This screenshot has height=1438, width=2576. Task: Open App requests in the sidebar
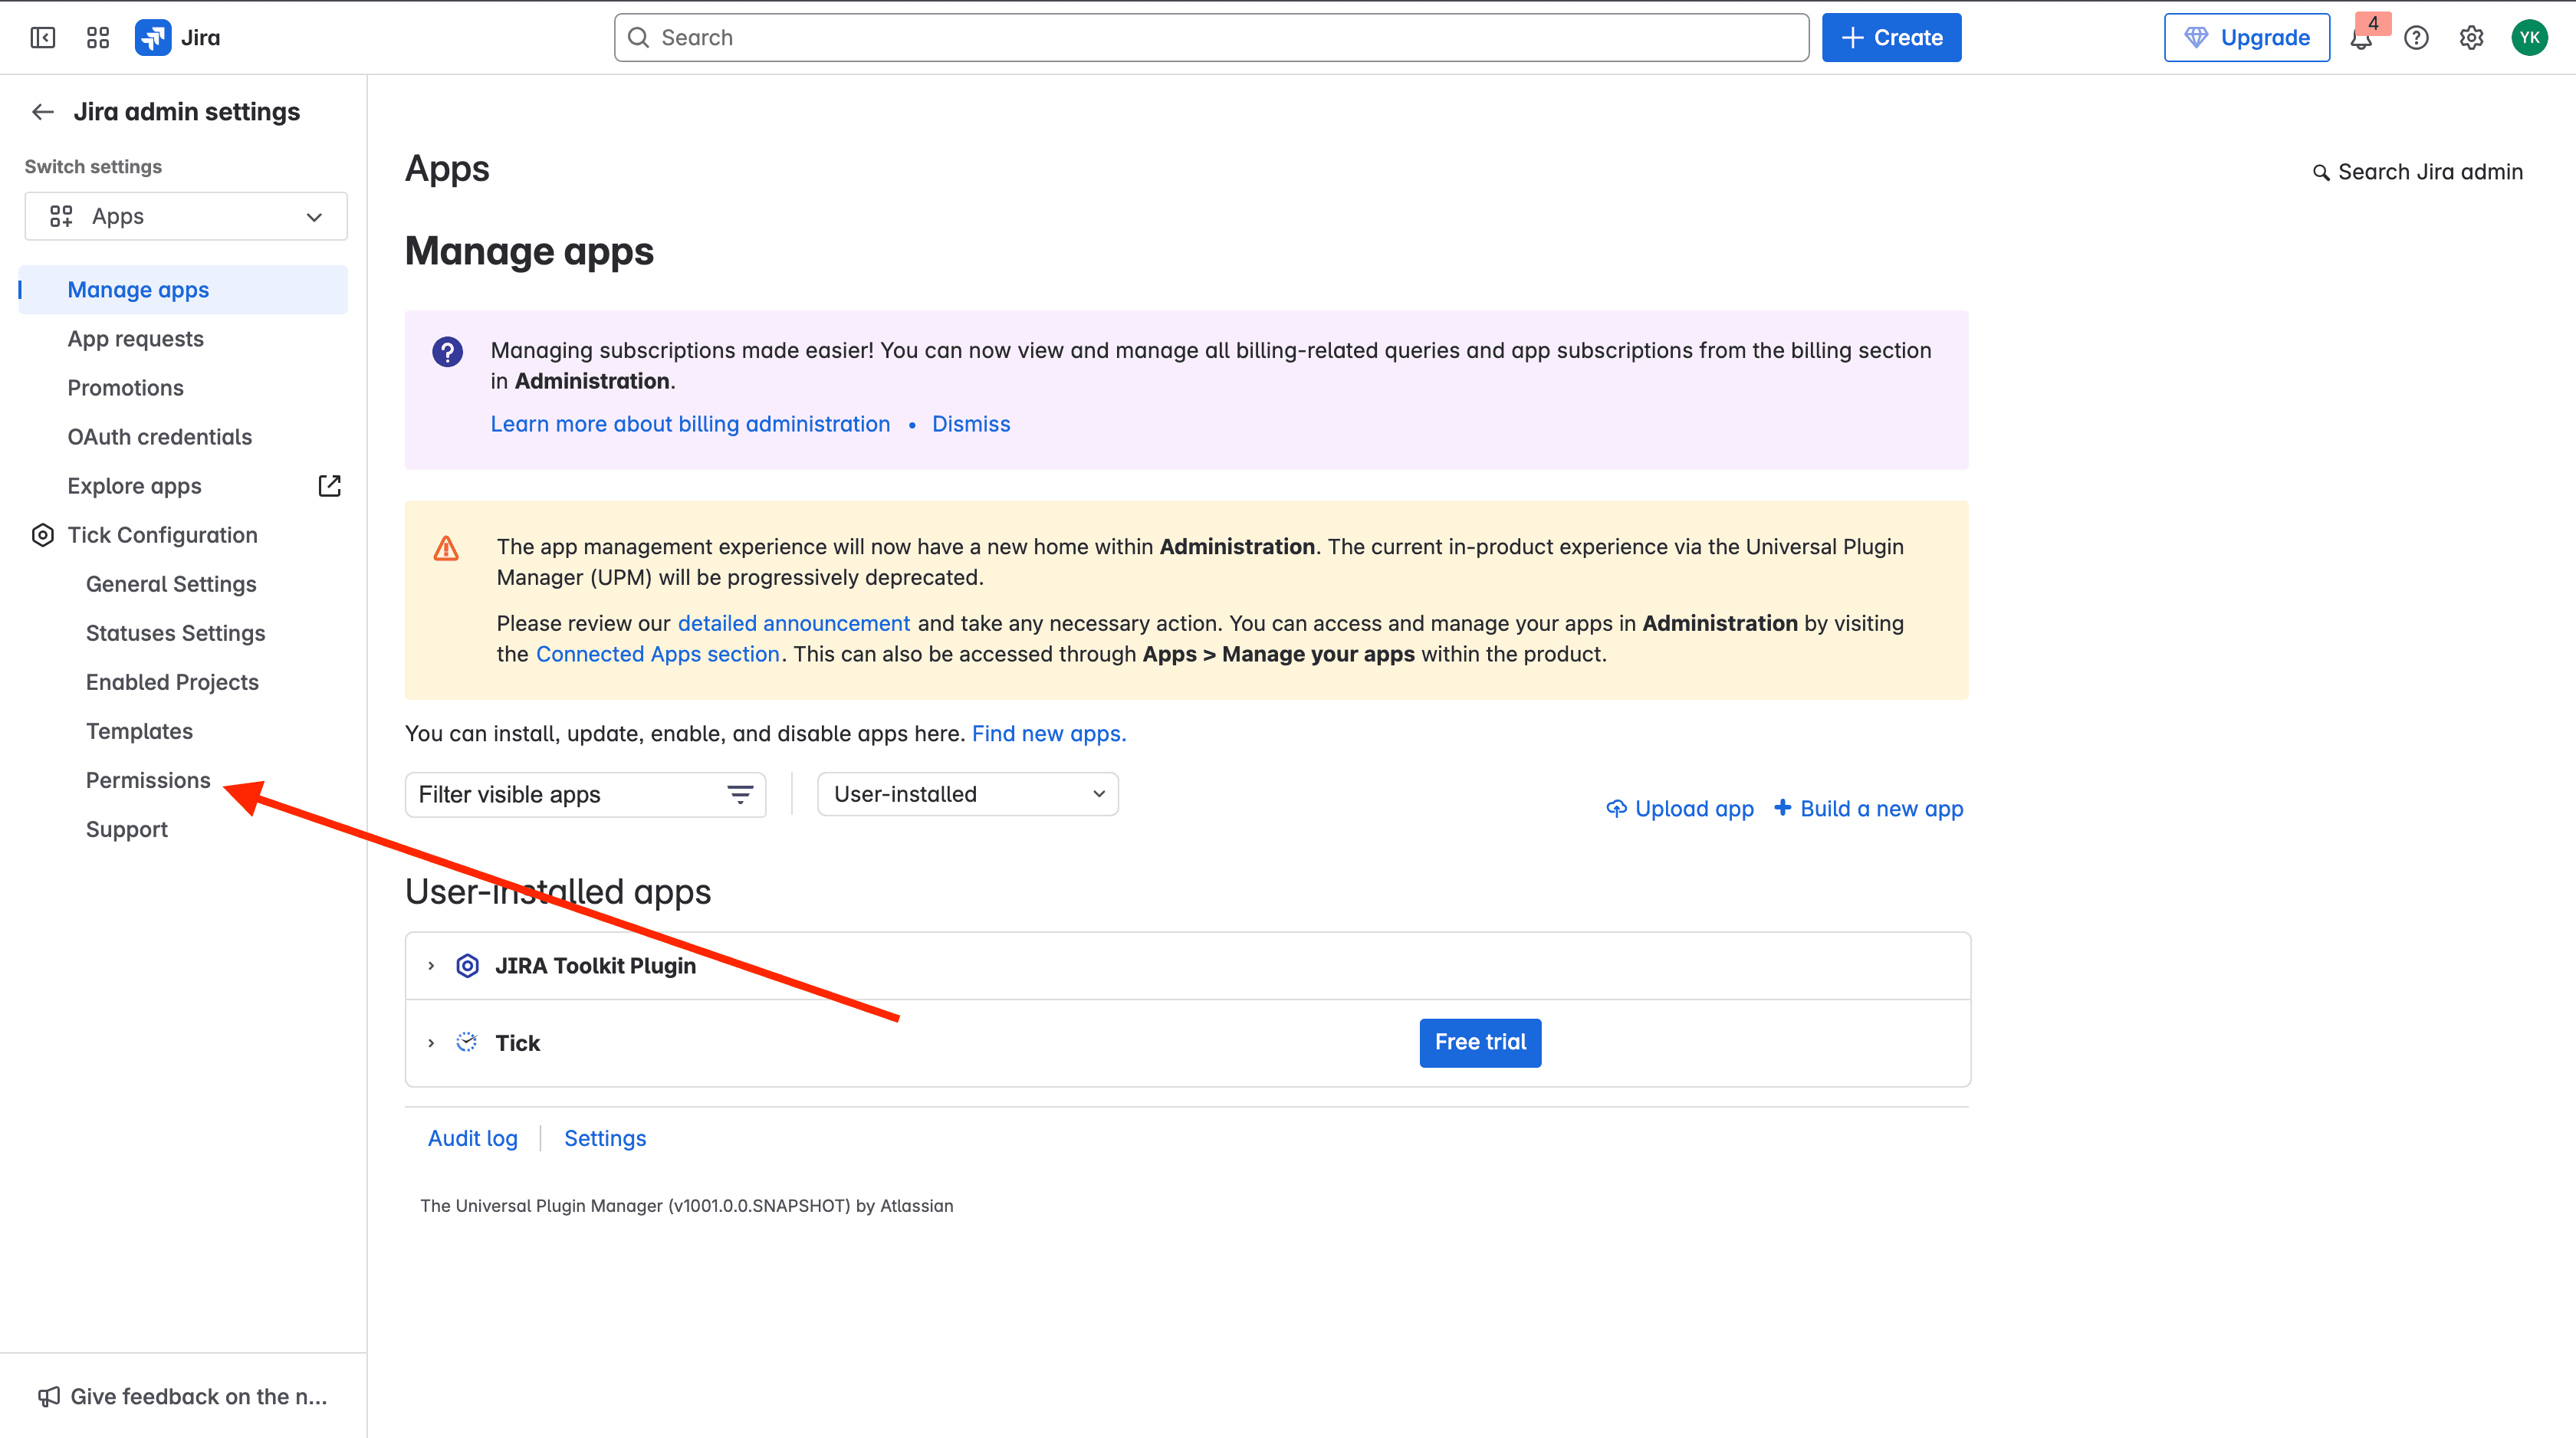(x=136, y=339)
